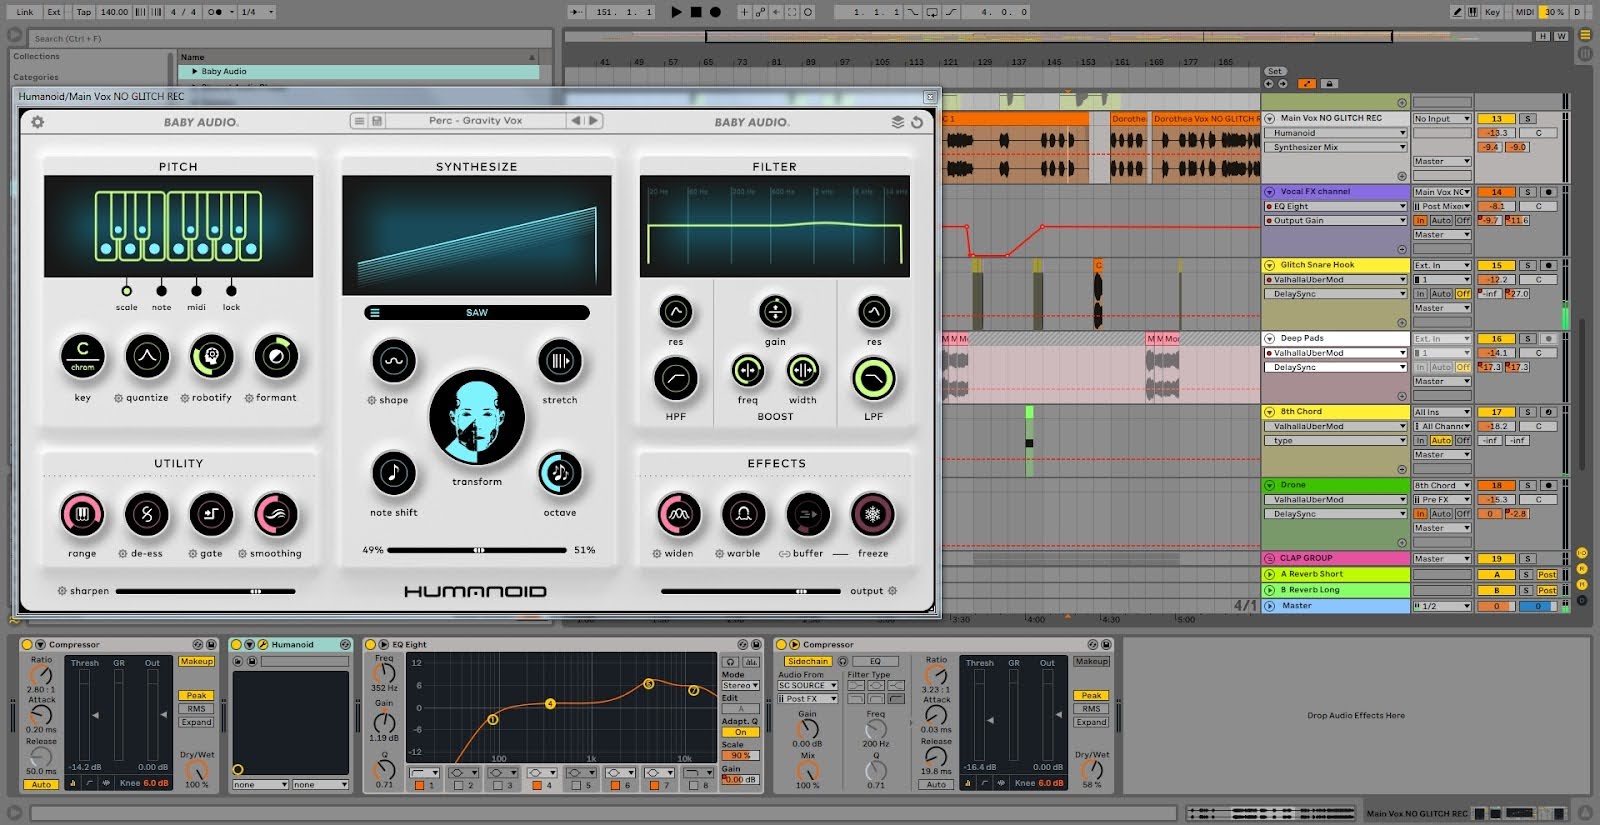The image size is (1600, 825).
Task: Arm the transport Record button
Action: click(x=715, y=12)
